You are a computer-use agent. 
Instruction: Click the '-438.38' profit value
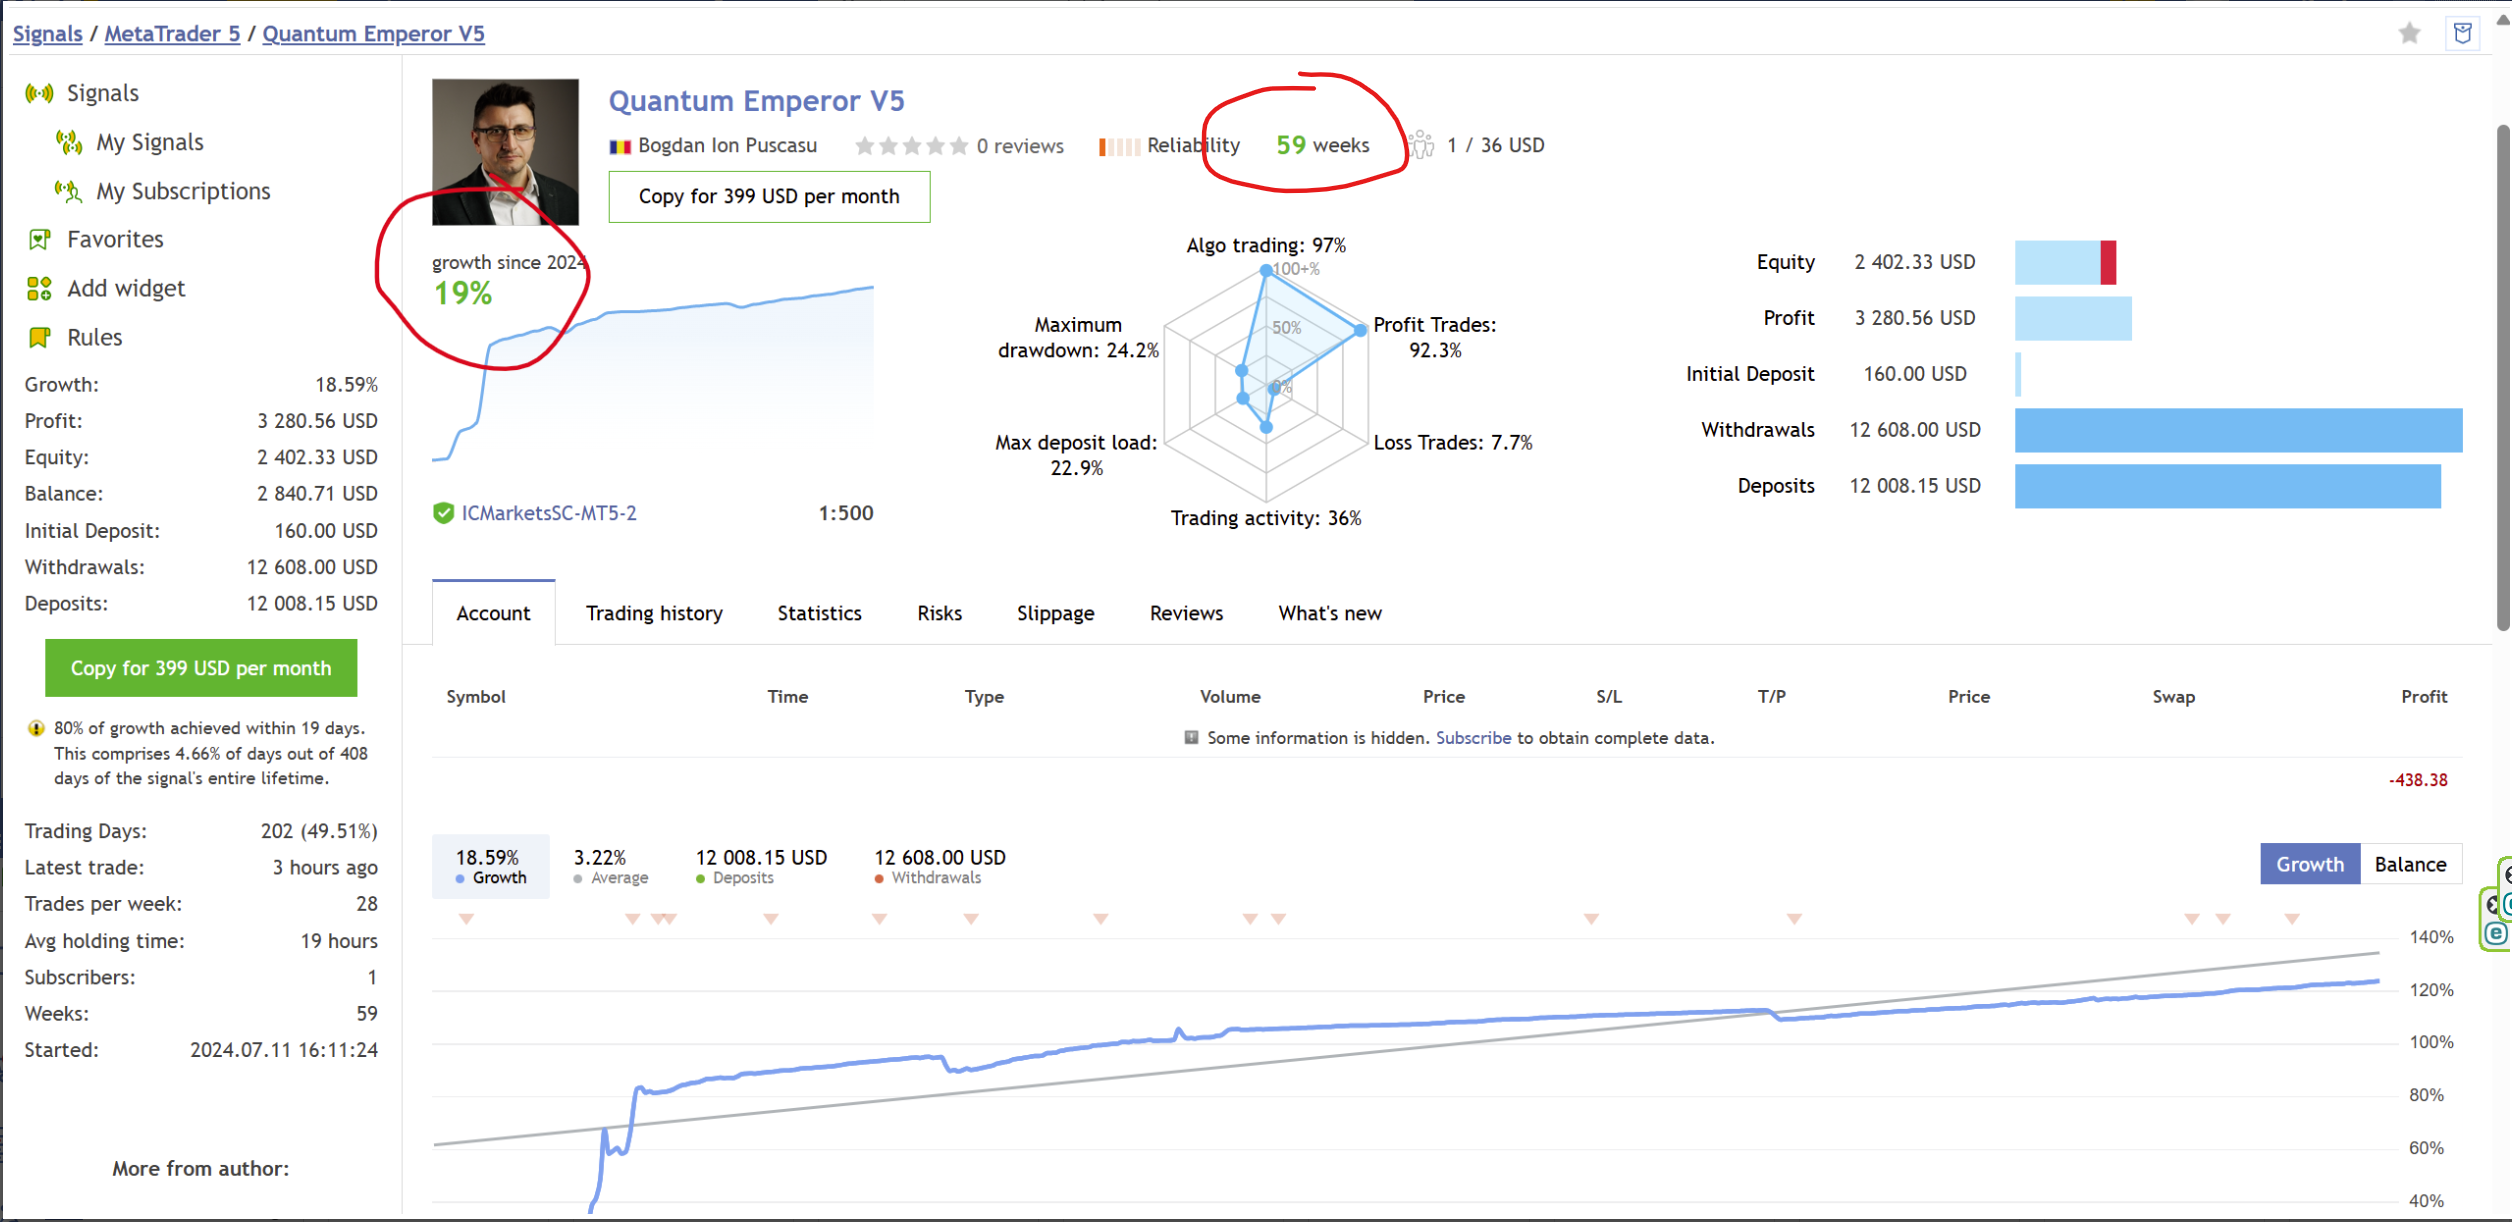pyautogui.click(x=2418, y=780)
